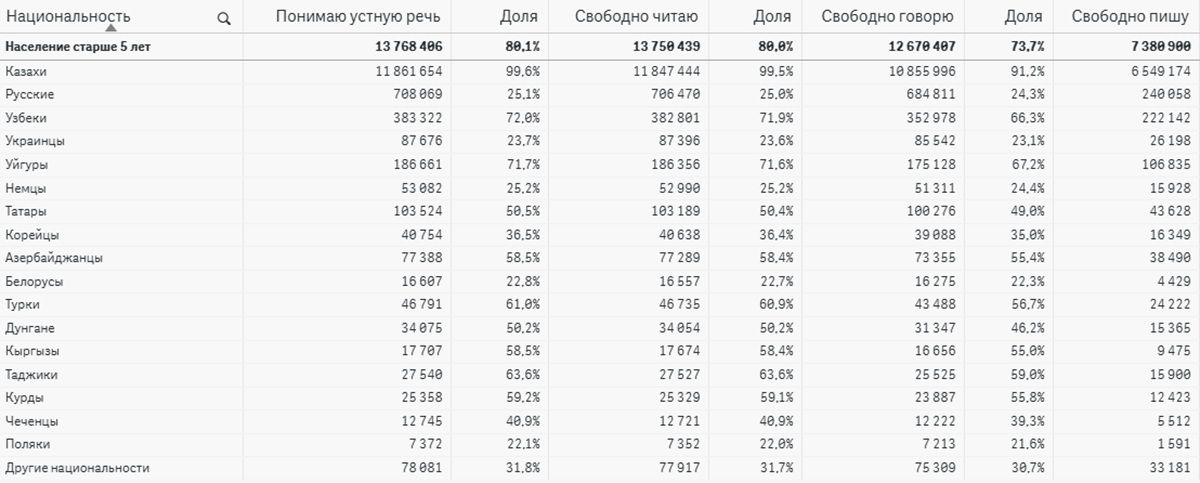Select the Азербайджанцы row label
Image resolution: width=1200 pixels, height=483 pixels.
tap(53, 258)
